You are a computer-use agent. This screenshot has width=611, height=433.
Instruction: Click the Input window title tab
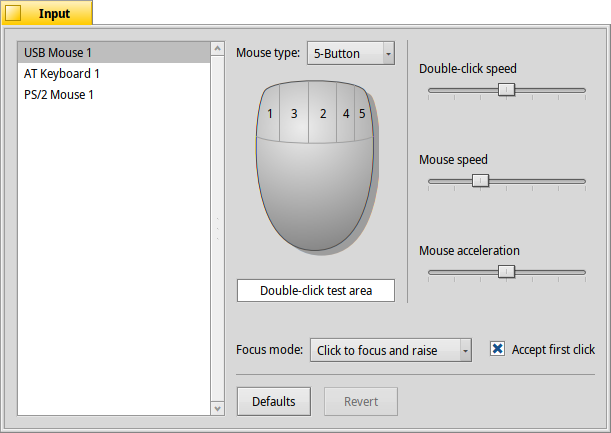point(54,14)
